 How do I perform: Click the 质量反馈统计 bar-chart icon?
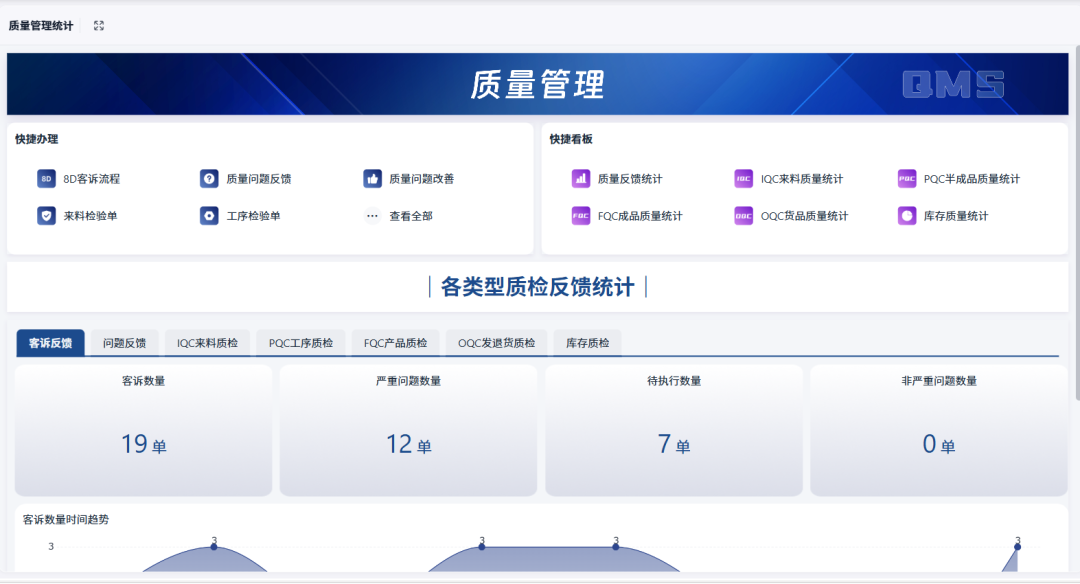tap(581, 178)
